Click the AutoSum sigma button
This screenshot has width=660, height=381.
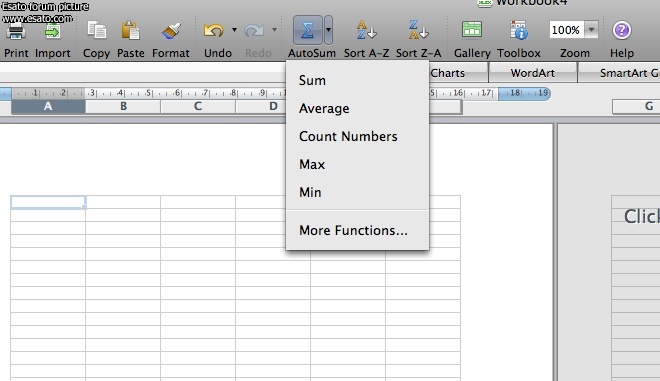(x=308, y=30)
